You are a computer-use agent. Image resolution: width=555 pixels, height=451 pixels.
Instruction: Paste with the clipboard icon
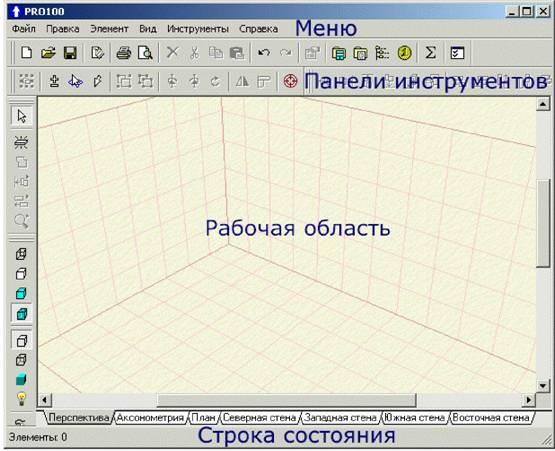(237, 53)
